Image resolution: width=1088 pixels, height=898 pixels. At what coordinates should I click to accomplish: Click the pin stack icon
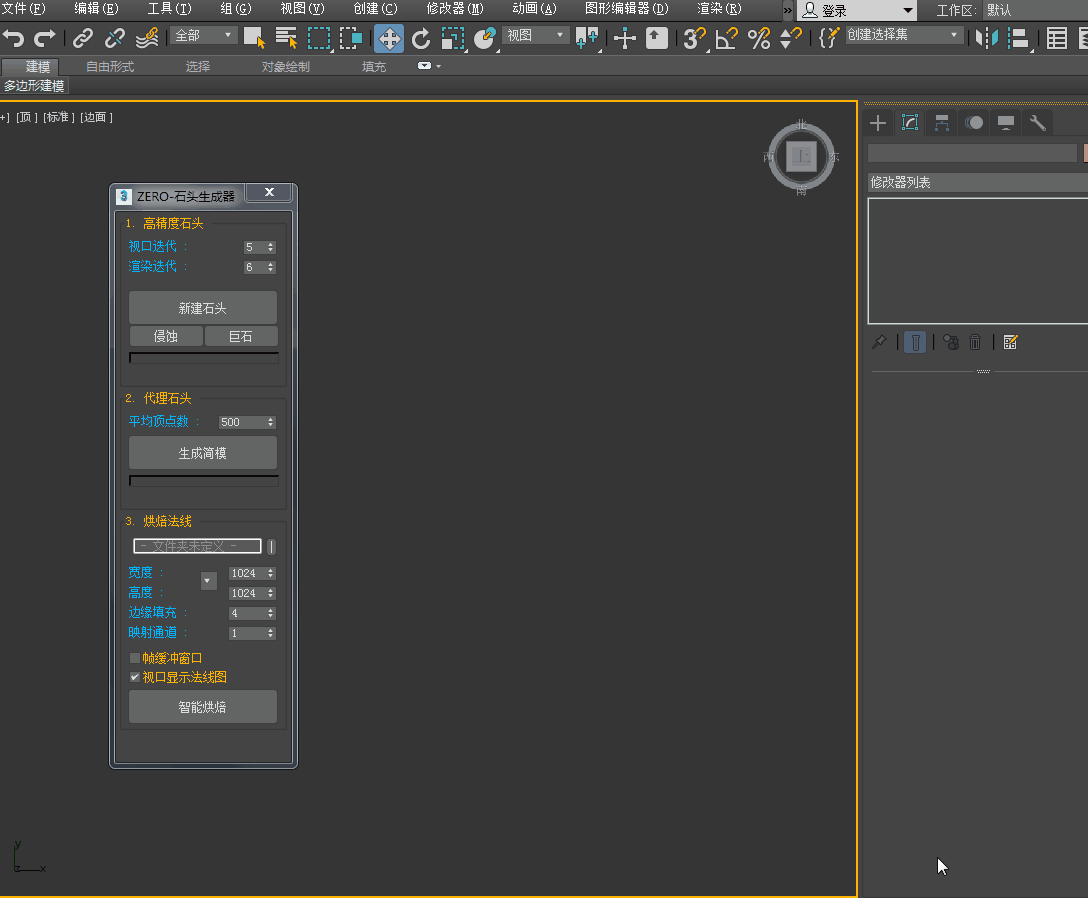click(879, 342)
